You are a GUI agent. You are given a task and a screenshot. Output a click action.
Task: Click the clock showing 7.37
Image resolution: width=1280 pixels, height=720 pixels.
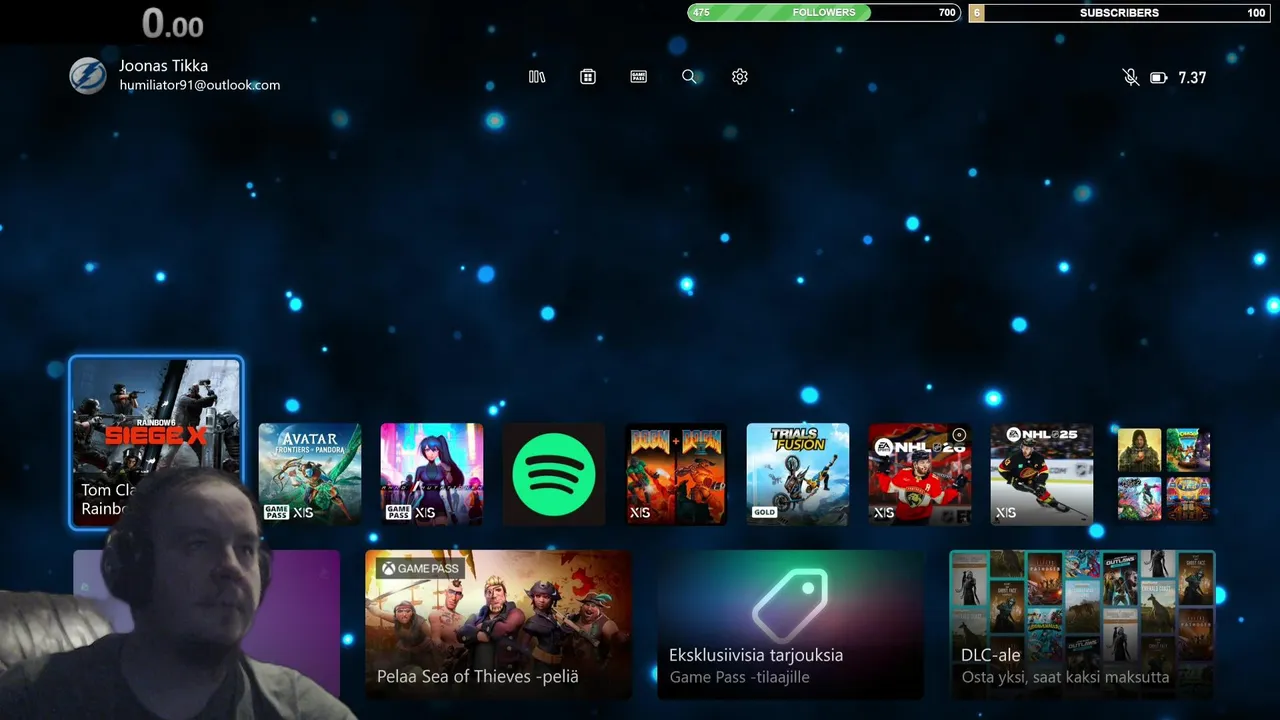click(1192, 78)
